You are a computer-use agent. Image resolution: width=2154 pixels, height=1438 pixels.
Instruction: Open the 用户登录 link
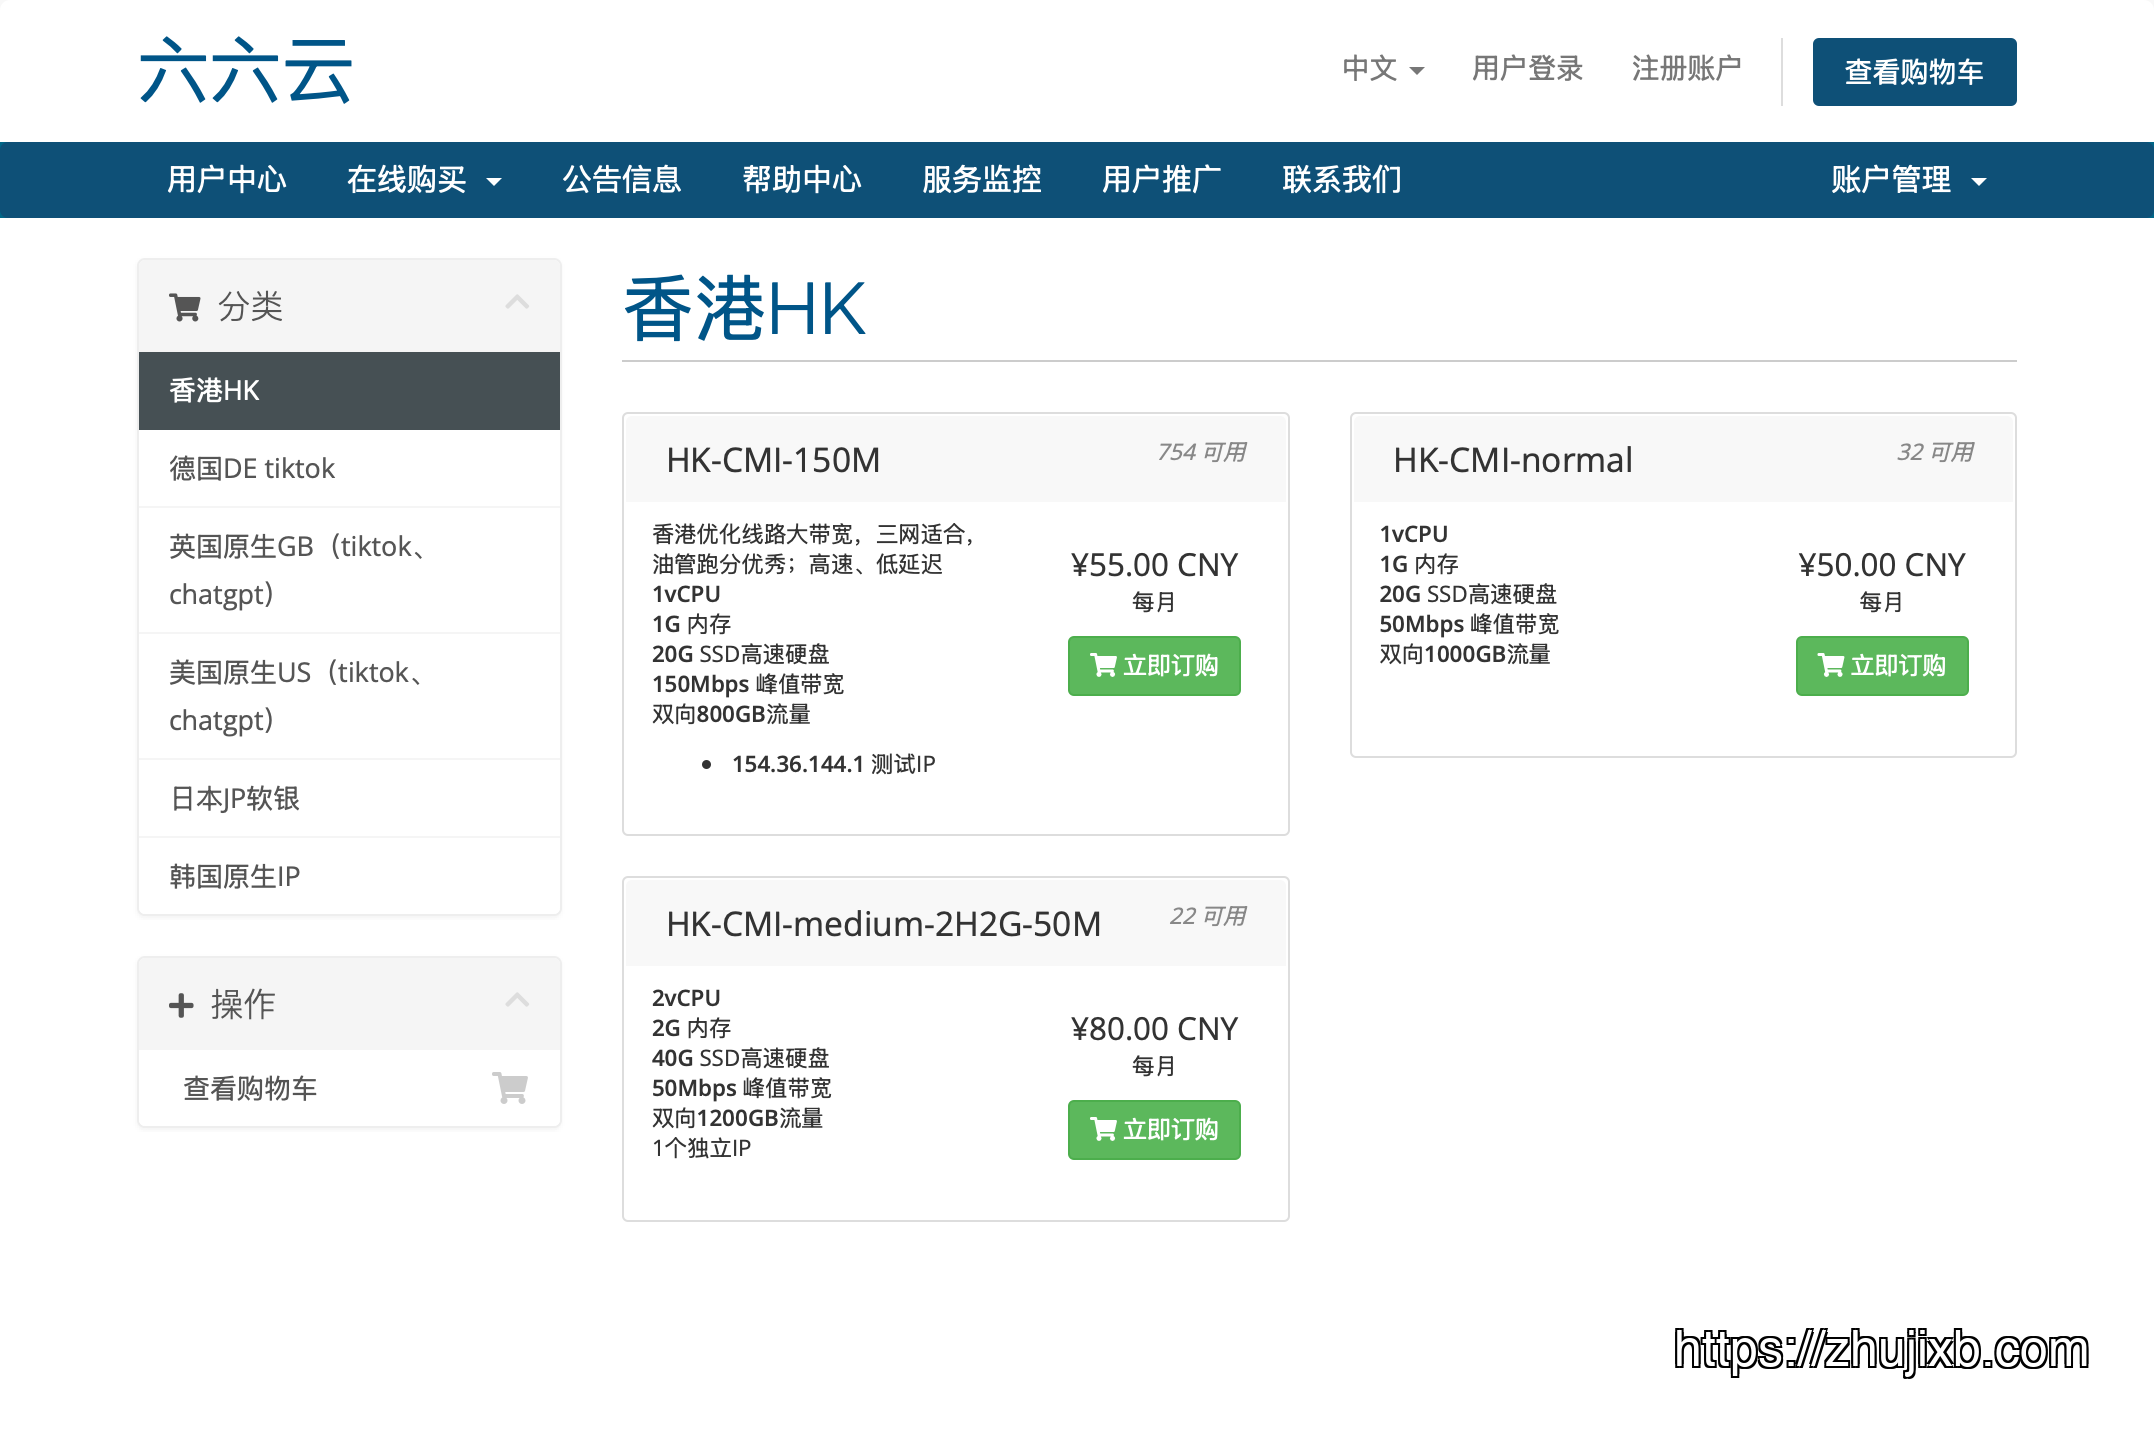coord(1527,69)
